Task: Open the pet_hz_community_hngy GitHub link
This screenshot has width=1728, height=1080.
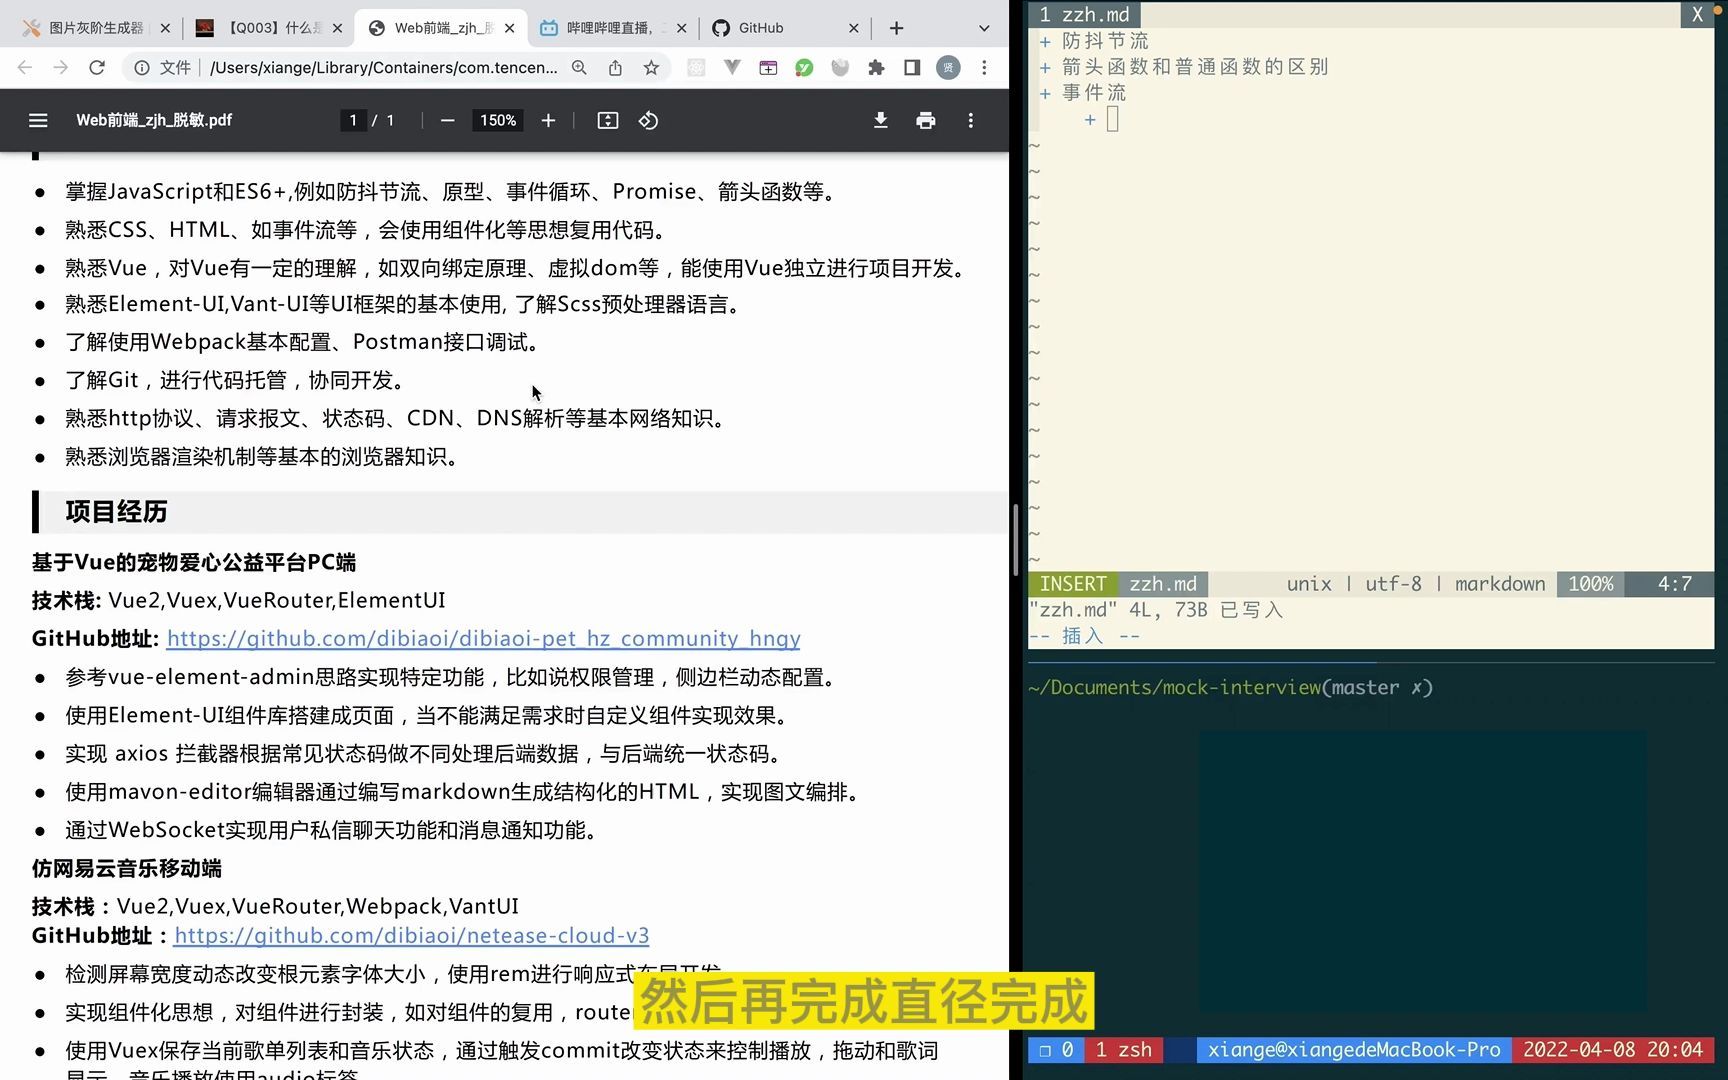Action: [x=483, y=638]
